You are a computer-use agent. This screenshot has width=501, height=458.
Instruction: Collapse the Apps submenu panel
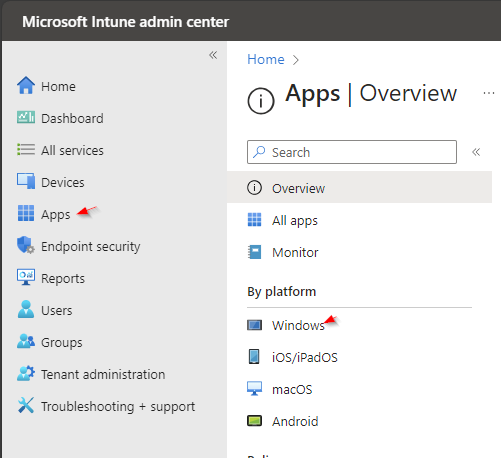(476, 152)
